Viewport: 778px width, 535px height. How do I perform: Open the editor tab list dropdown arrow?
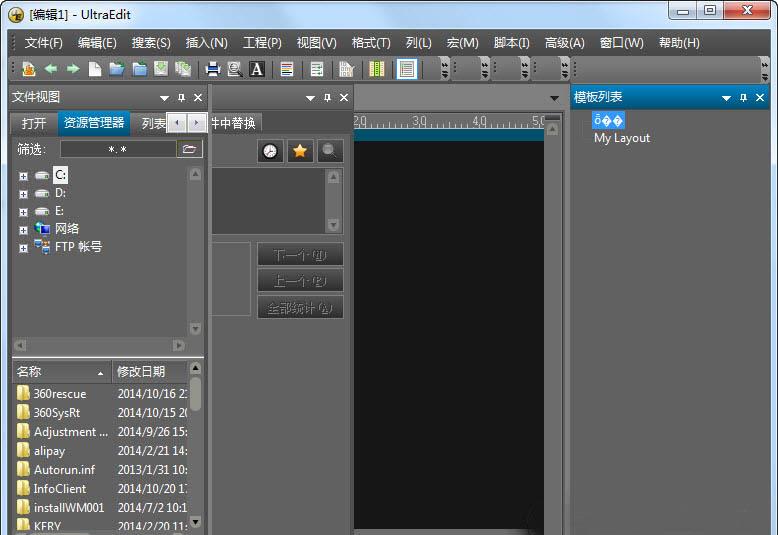(555, 98)
